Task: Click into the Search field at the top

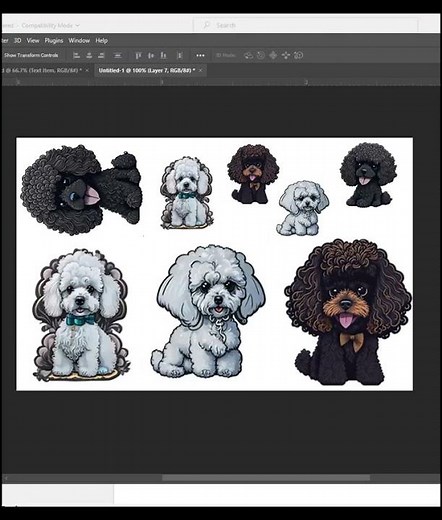Action: point(305,25)
